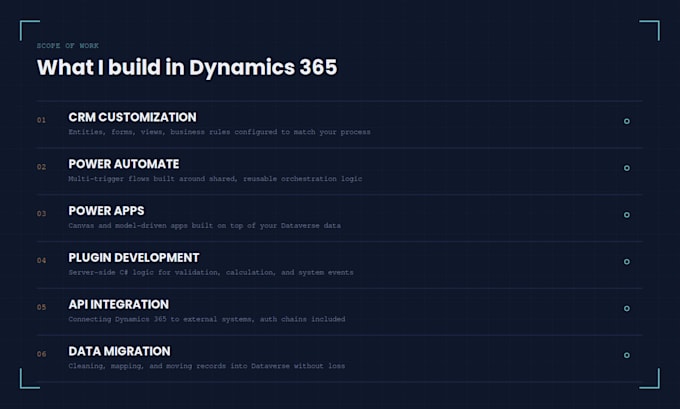680x409 pixels.
Task: Click the circle icon in CRM Customization row
Action: point(627,121)
